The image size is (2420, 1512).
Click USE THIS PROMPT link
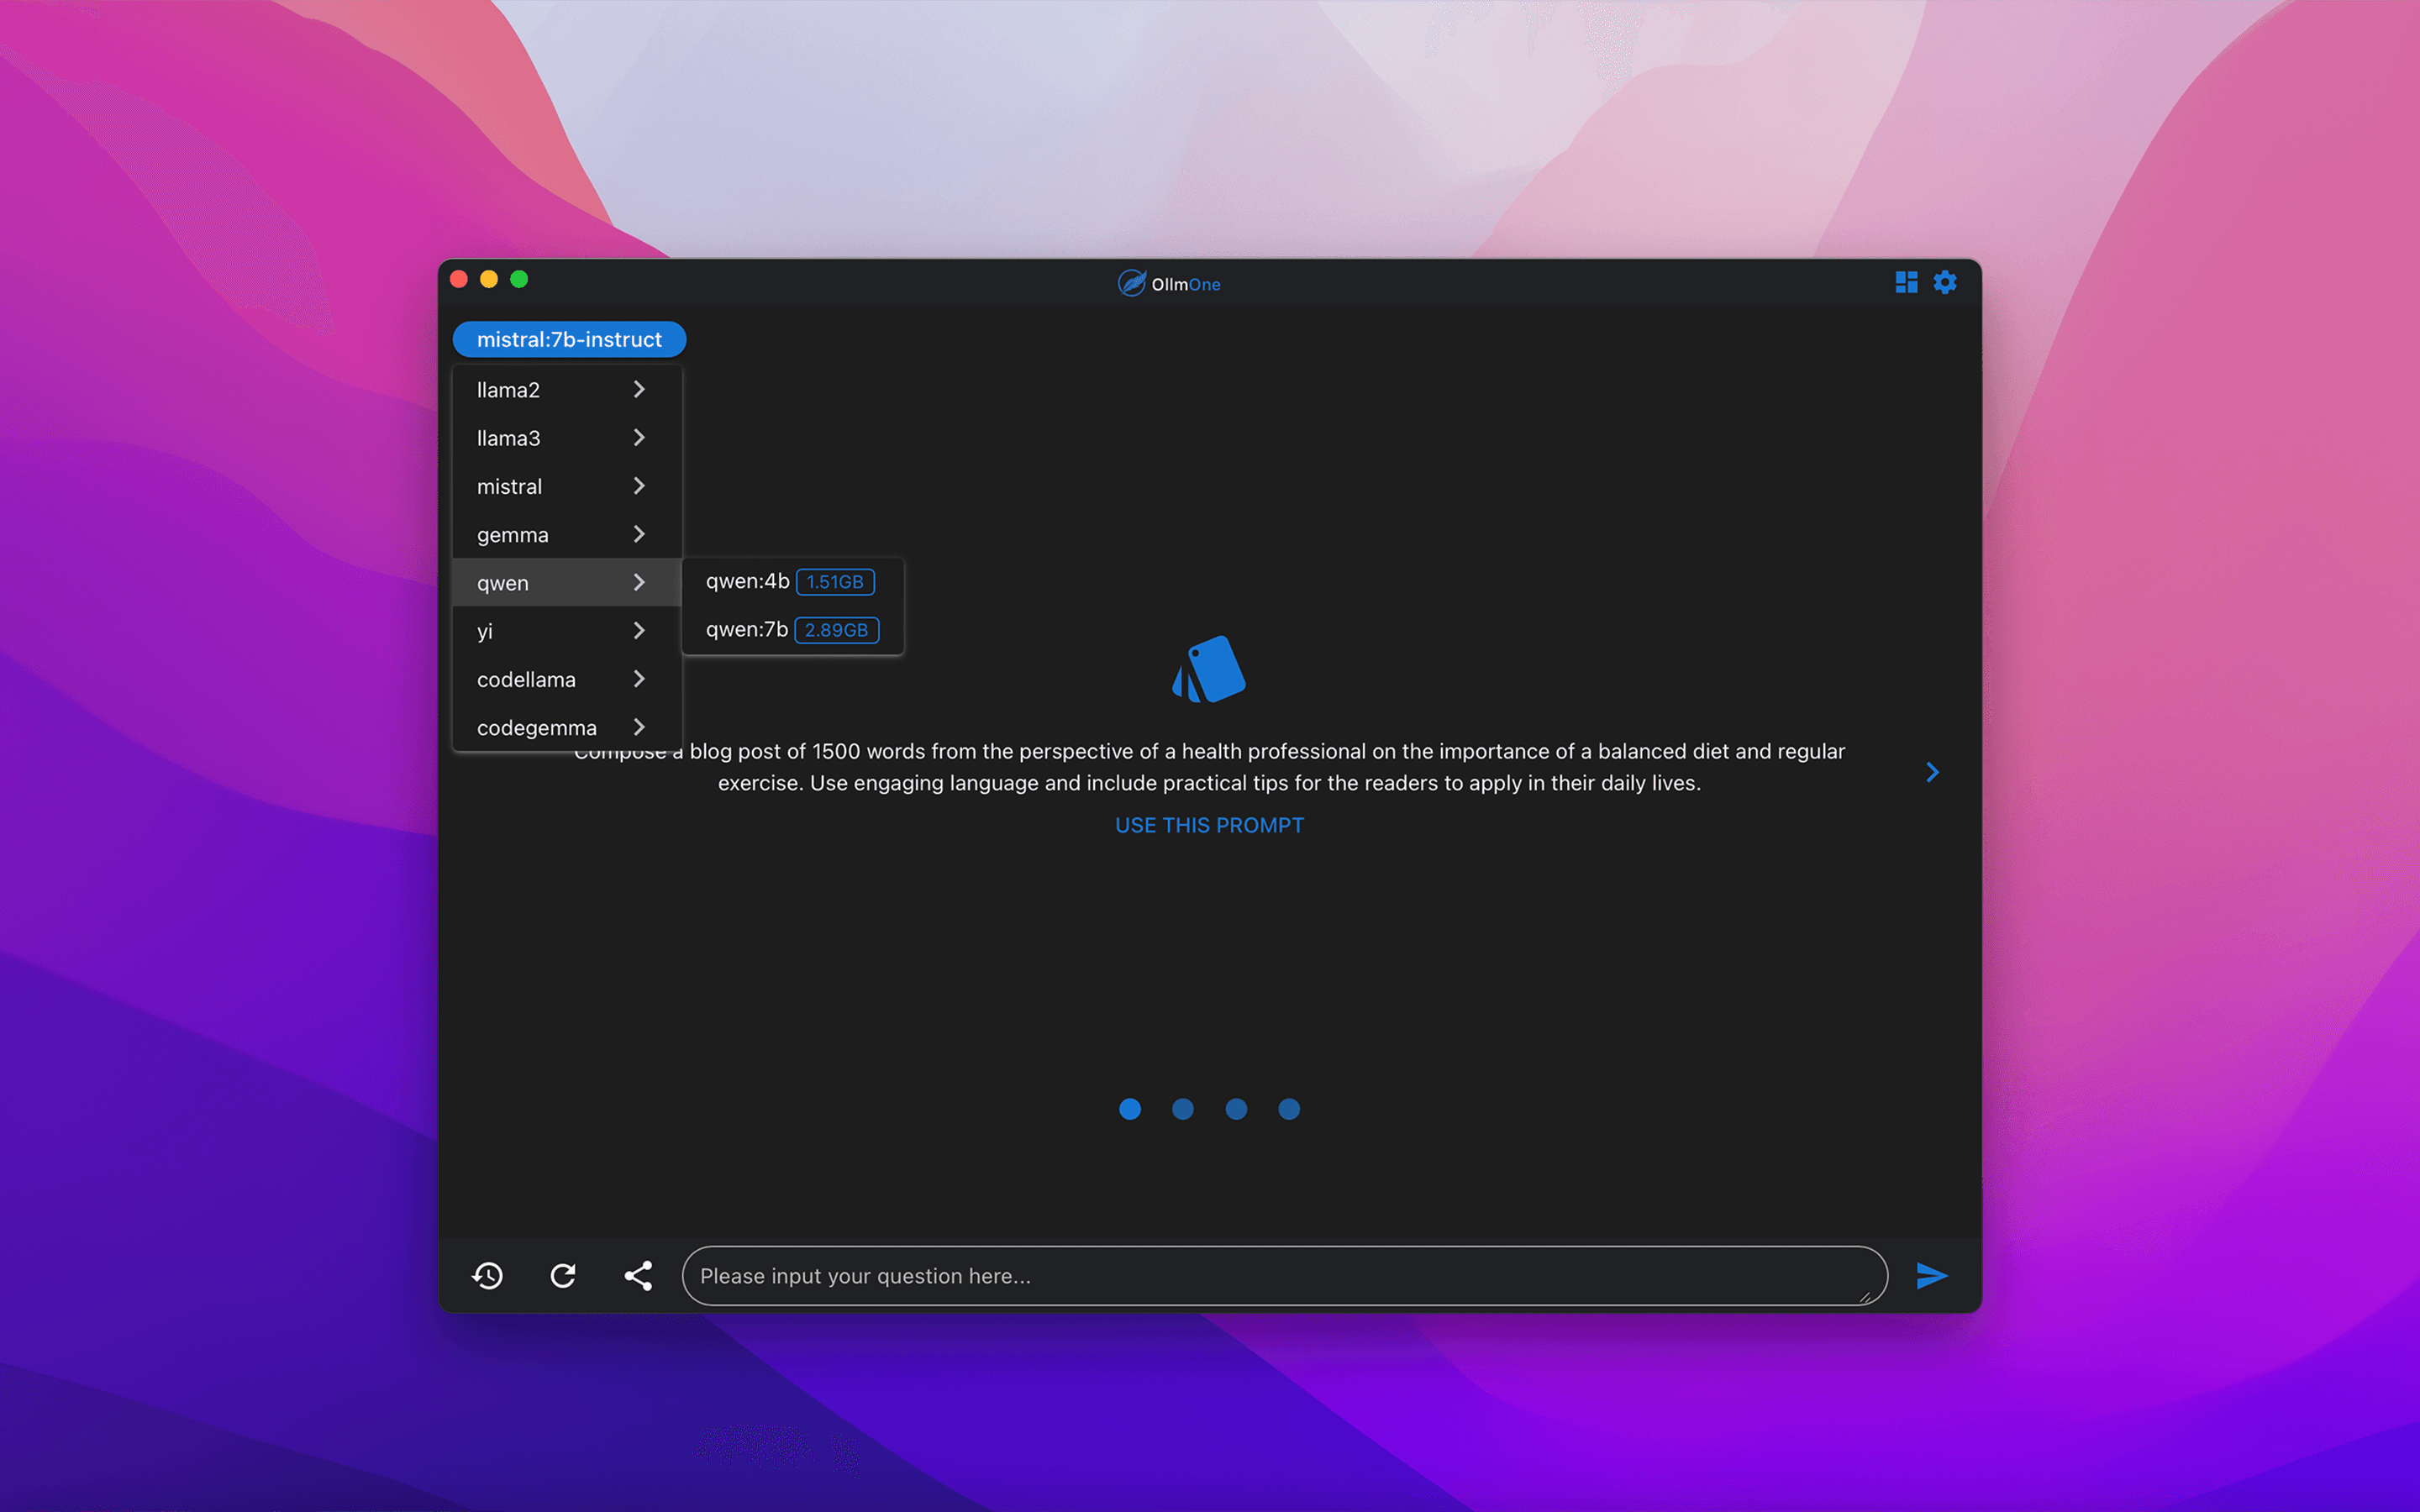click(x=1209, y=825)
